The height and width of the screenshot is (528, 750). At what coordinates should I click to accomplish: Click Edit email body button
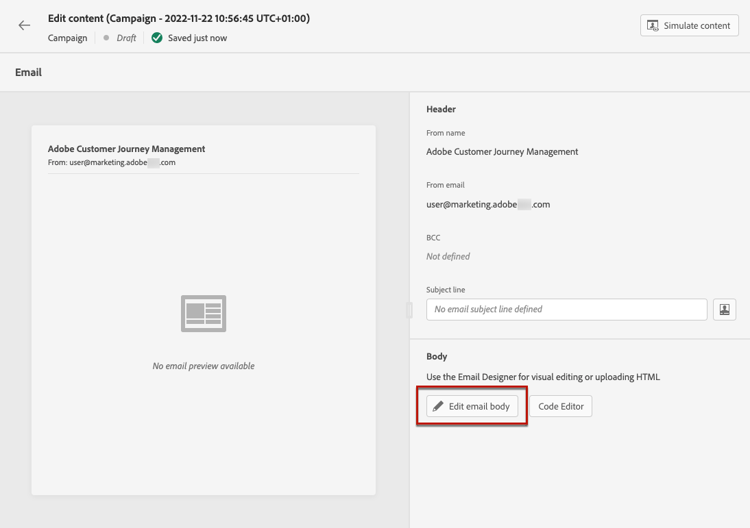(x=472, y=406)
